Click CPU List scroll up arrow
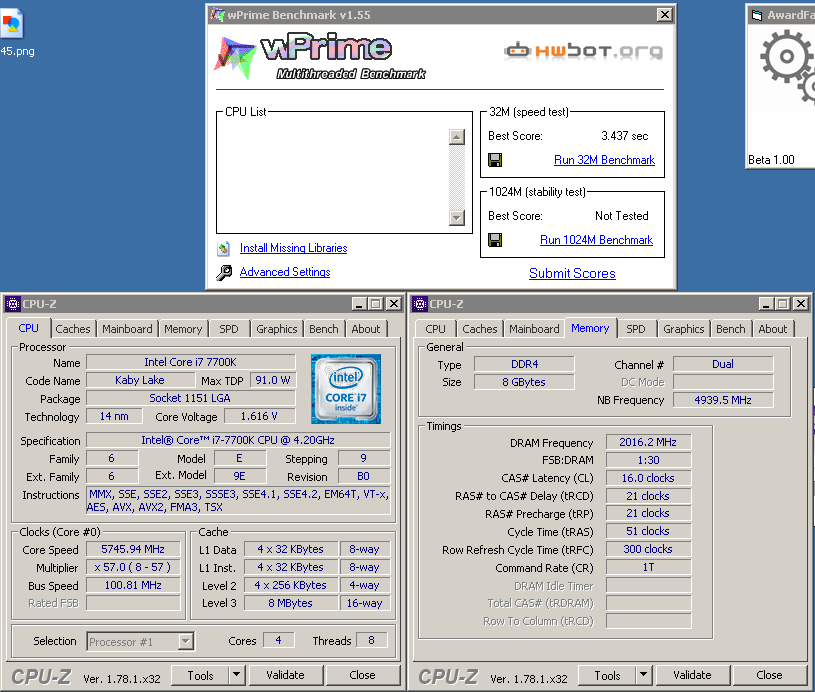 click(x=456, y=137)
